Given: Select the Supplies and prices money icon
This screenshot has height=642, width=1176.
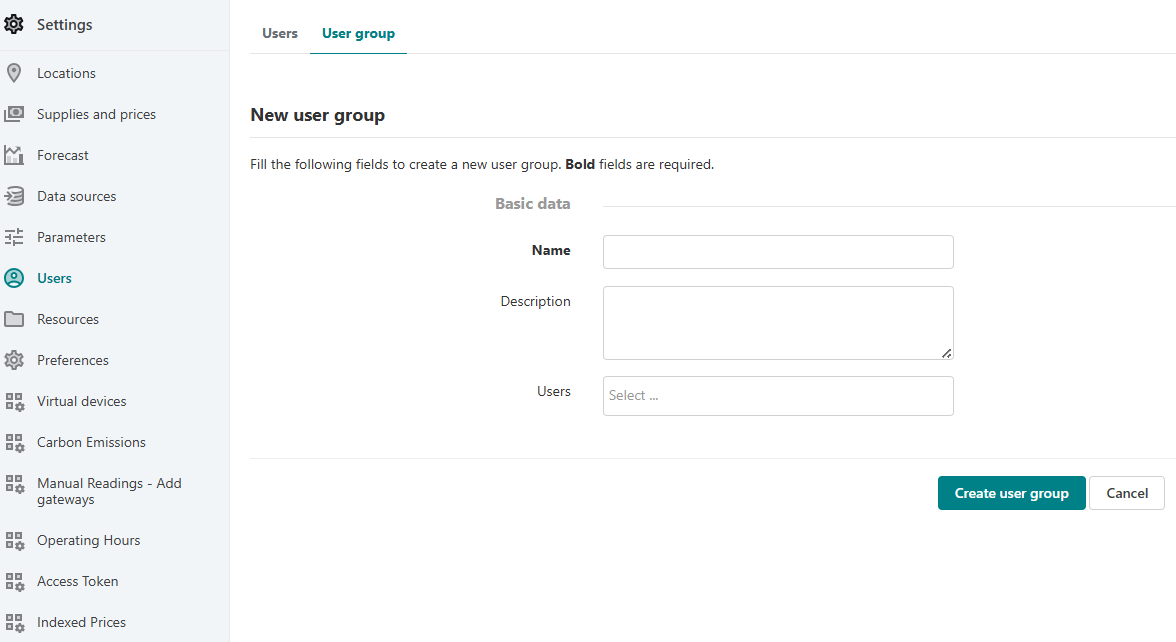Looking at the screenshot, I should pyautogui.click(x=14, y=114).
